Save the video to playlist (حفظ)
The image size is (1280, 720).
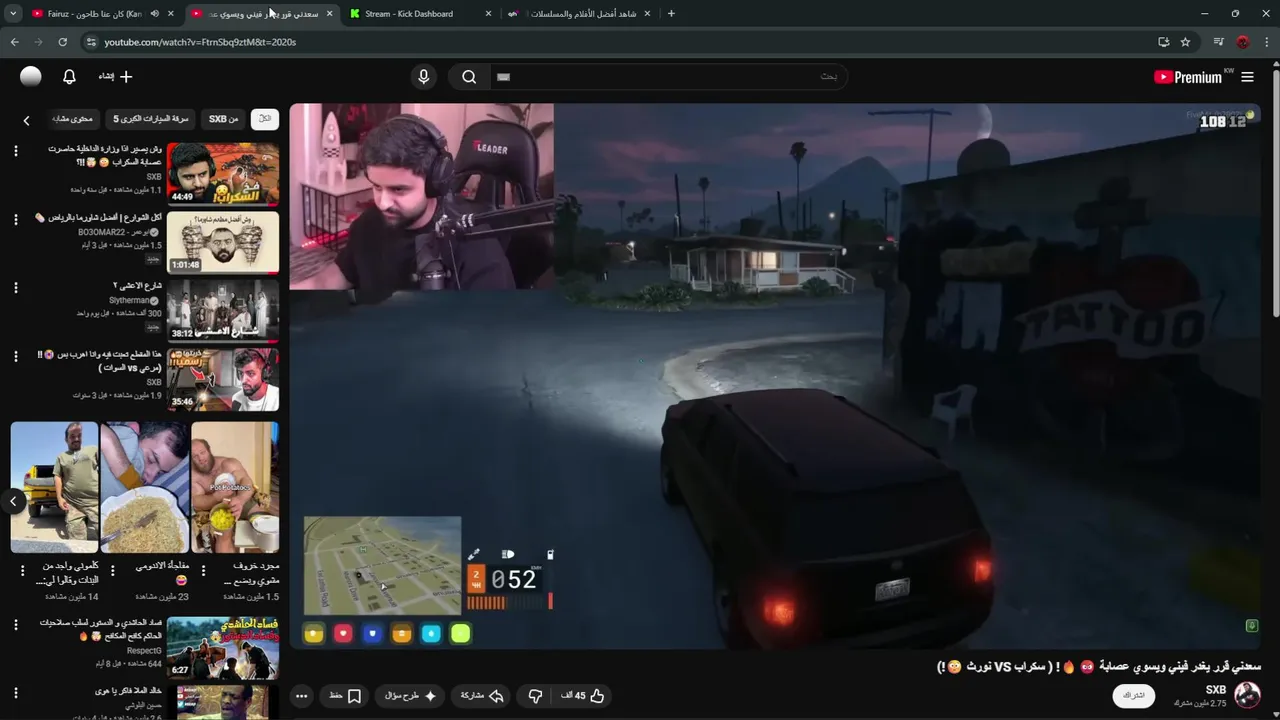pyautogui.click(x=345, y=696)
